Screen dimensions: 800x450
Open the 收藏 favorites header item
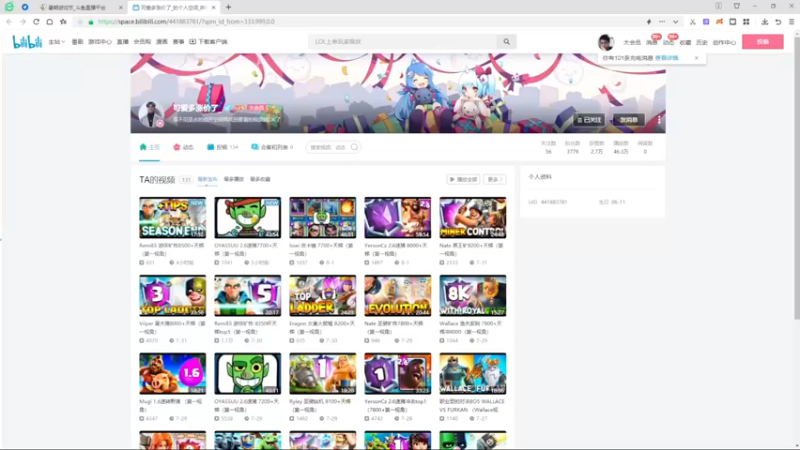(x=685, y=42)
